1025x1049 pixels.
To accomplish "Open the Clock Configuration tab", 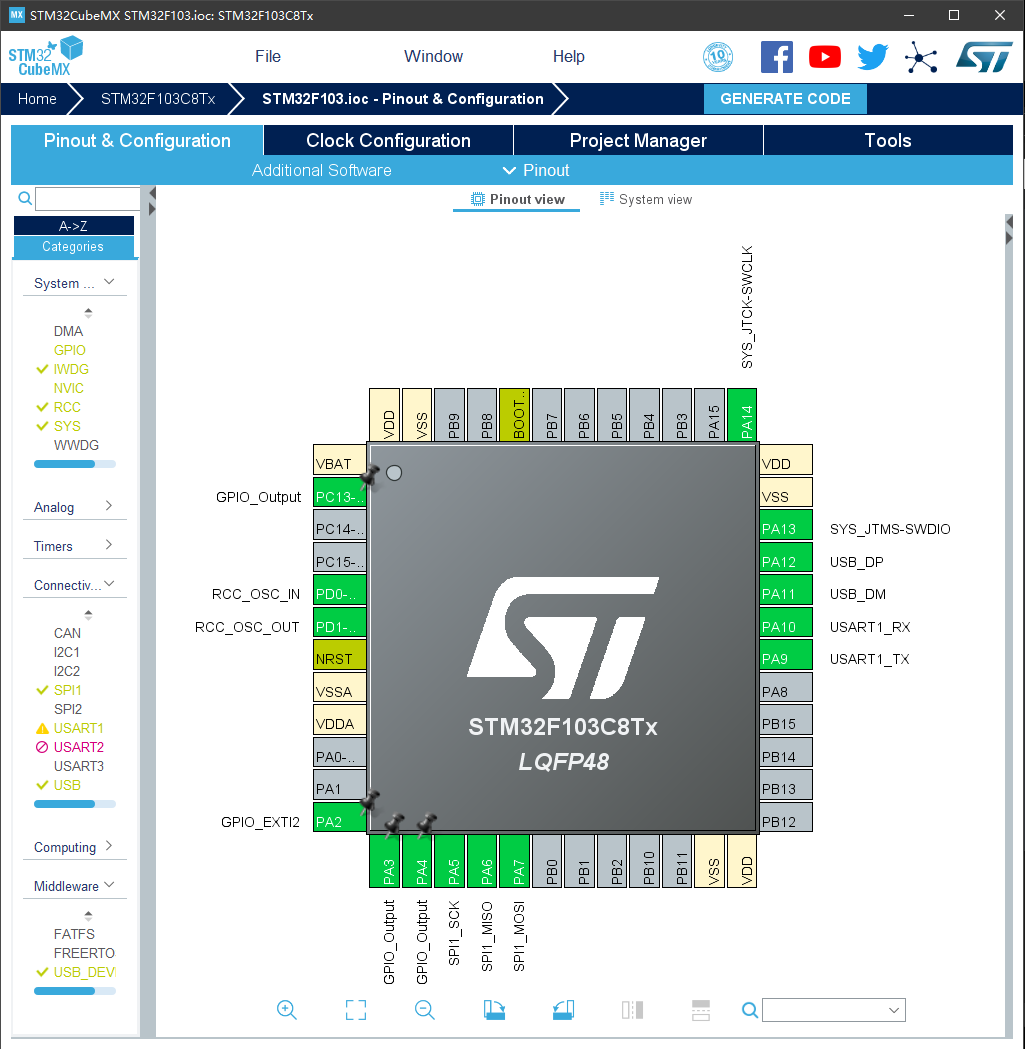I will point(388,140).
